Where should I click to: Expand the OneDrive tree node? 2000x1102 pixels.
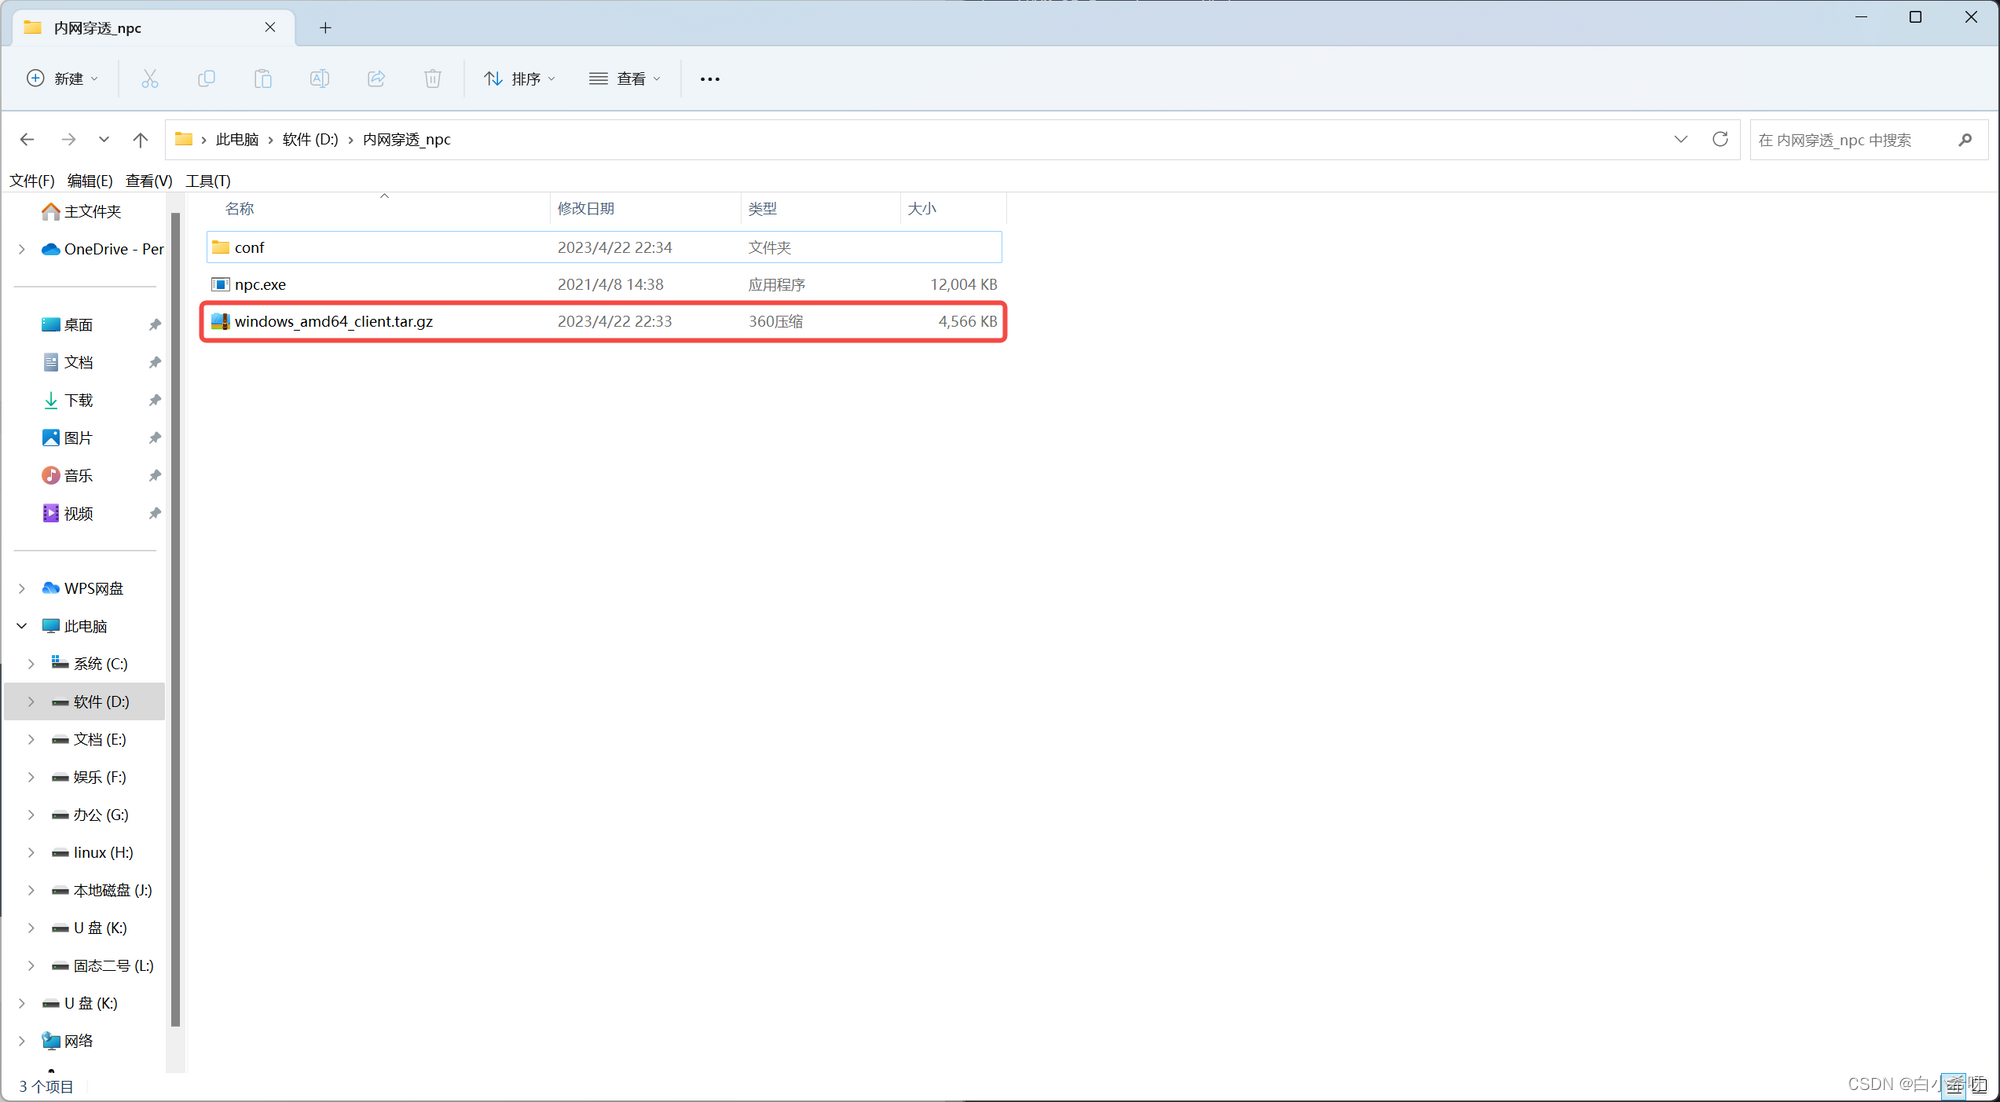22,249
